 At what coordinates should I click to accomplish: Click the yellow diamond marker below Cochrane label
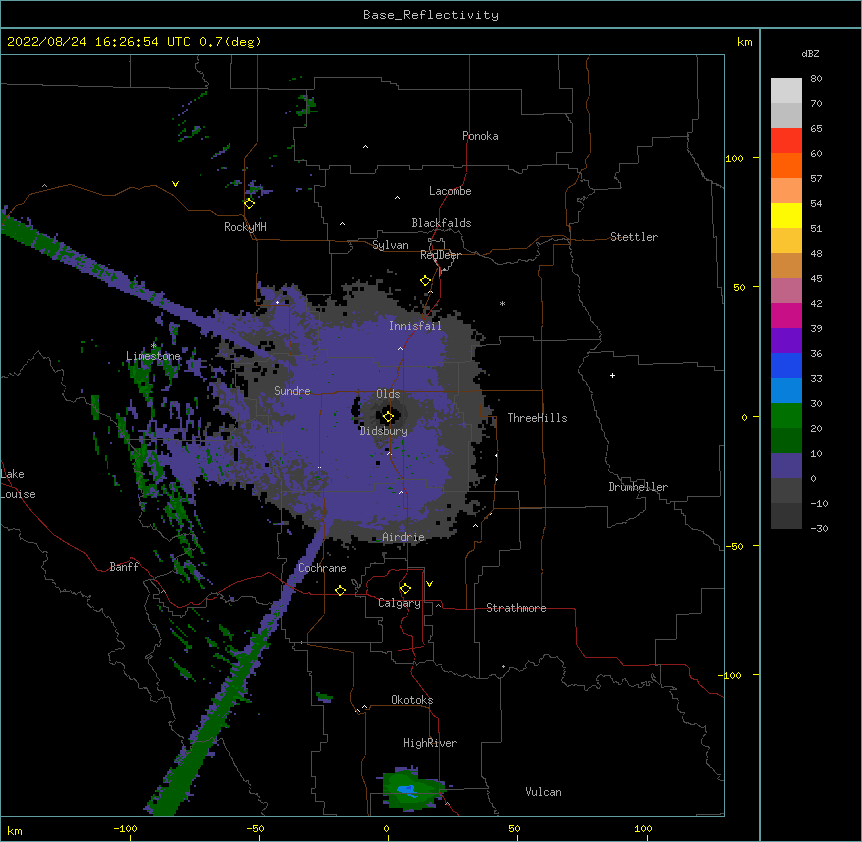[340, 590]
